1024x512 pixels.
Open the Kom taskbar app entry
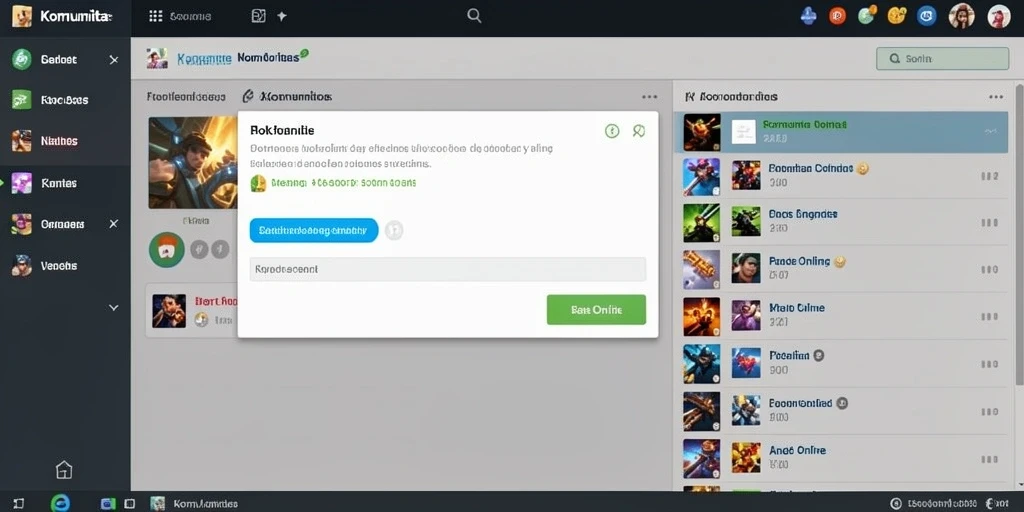tap(193, 504)
